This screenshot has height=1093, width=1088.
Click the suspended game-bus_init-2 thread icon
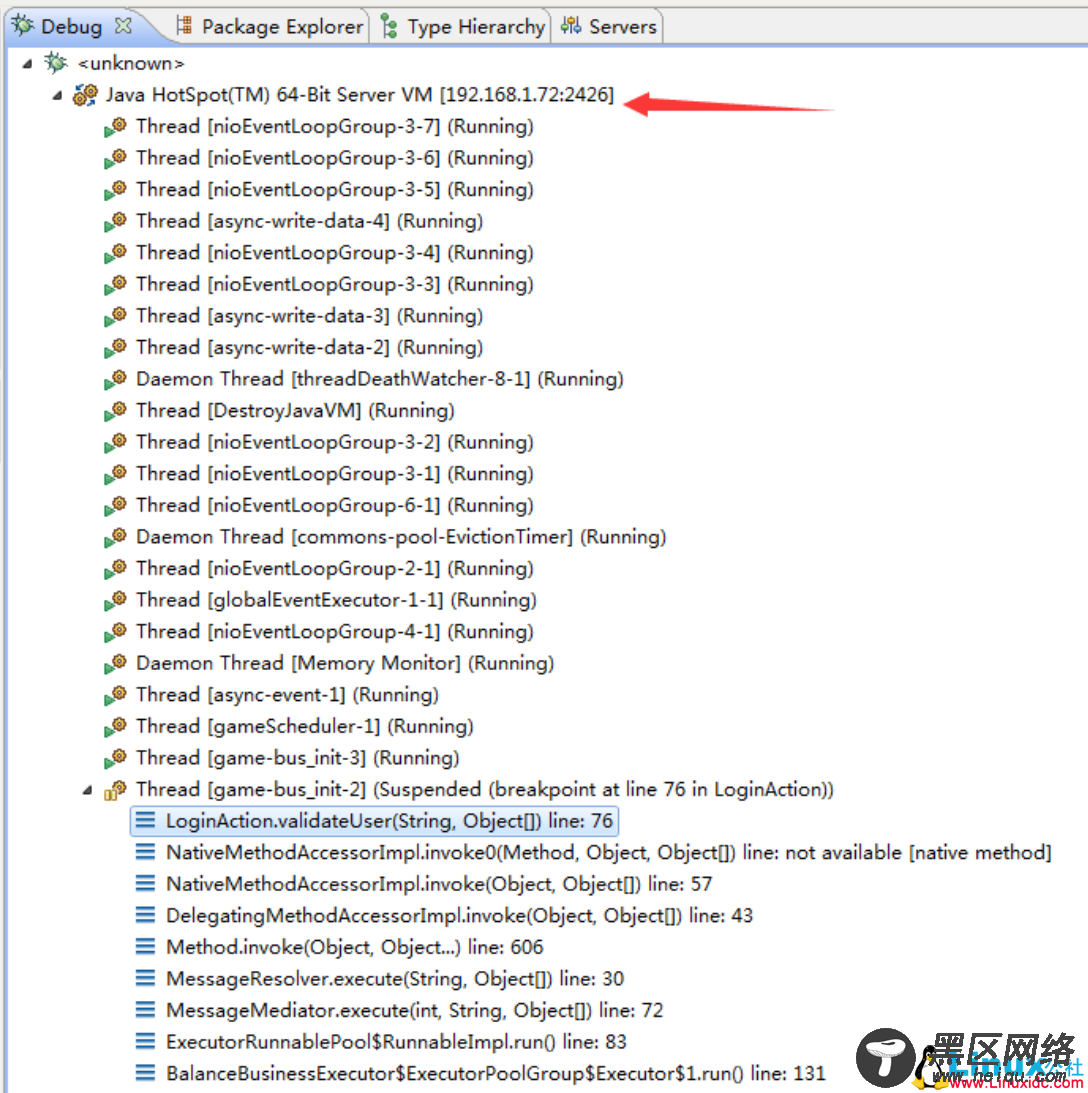pyautogui.click(x=116, y=790)
